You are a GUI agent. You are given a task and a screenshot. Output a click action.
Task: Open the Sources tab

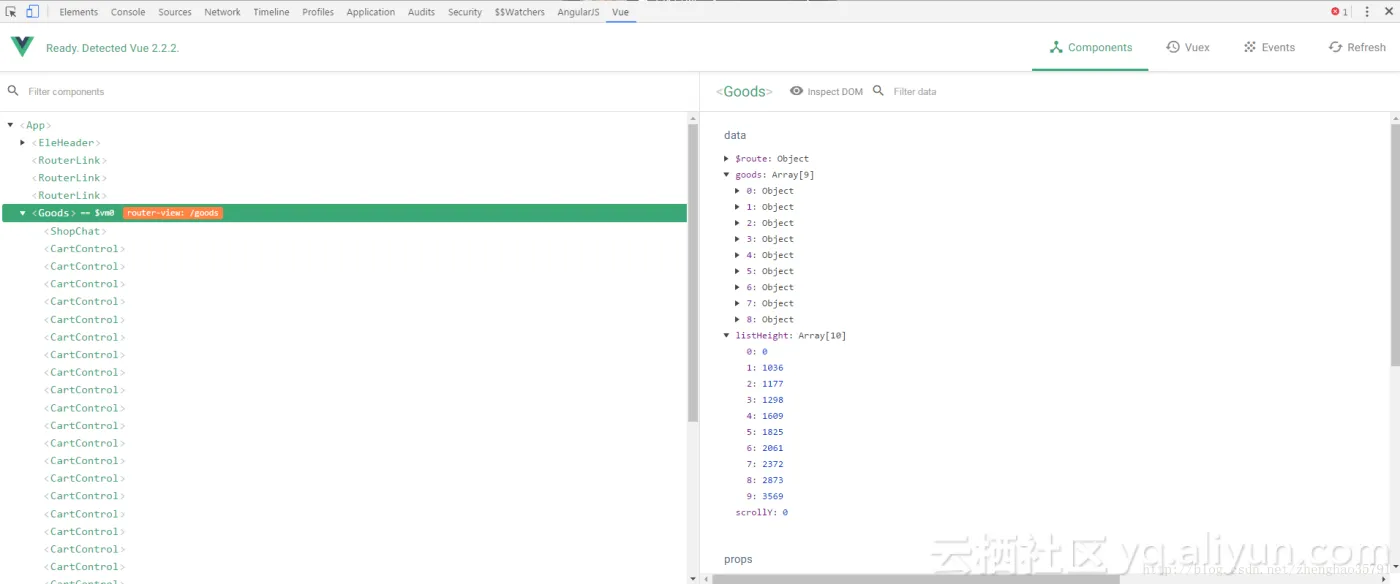pos(175,12)
